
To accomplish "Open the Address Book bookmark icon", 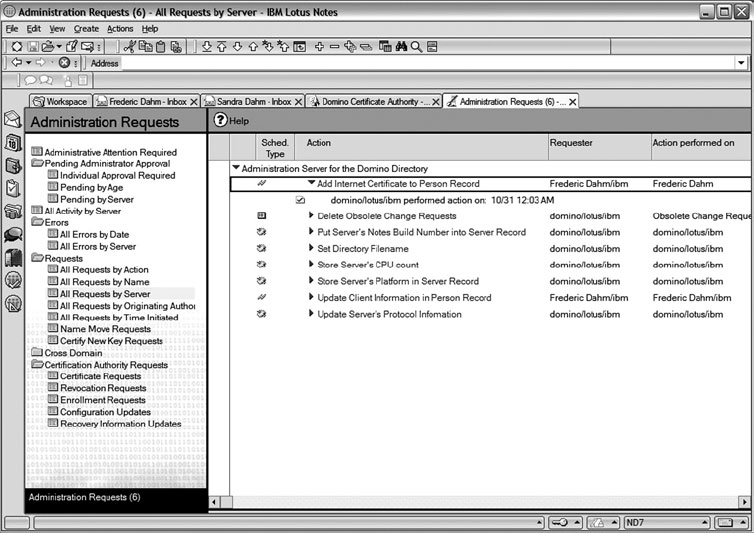I will click(13, 165).
